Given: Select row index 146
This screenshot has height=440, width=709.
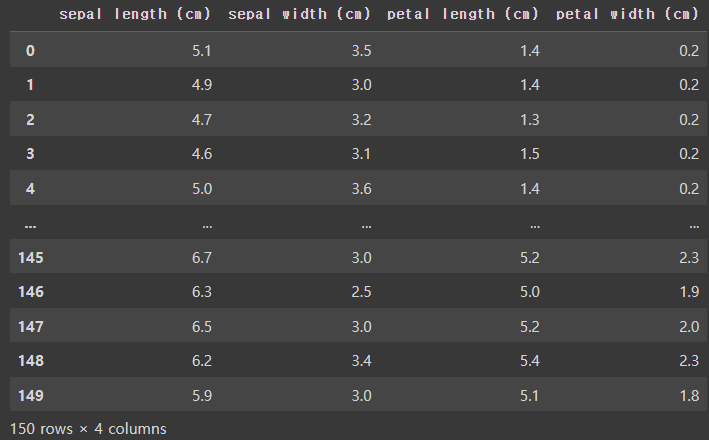Looking at the screenshot, I should coord(31,292).
